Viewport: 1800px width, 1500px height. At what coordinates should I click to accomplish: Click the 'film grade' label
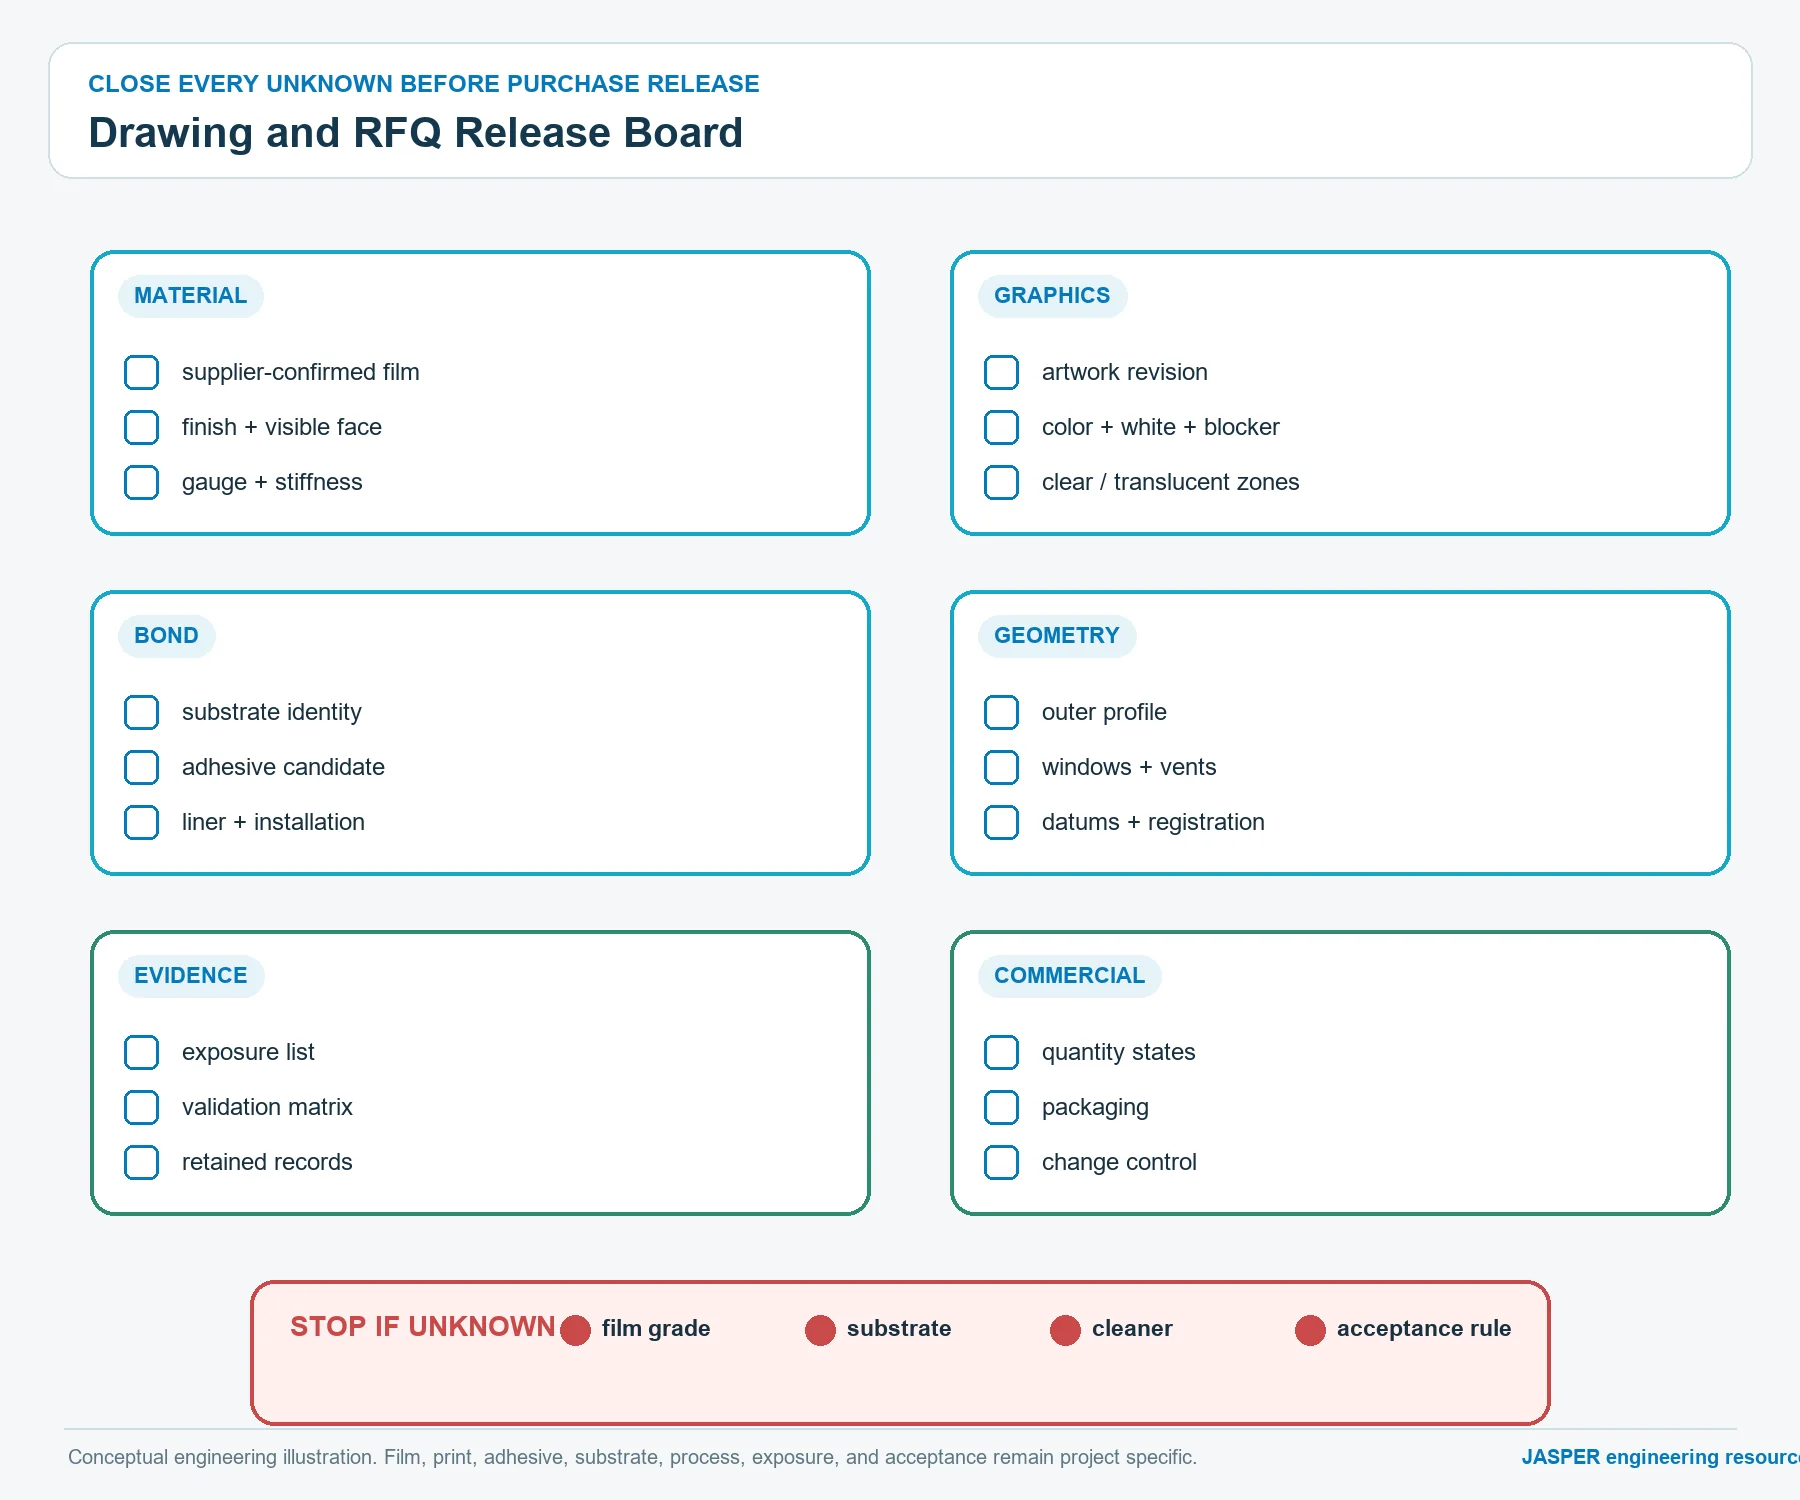click(x=656, y=1328)
